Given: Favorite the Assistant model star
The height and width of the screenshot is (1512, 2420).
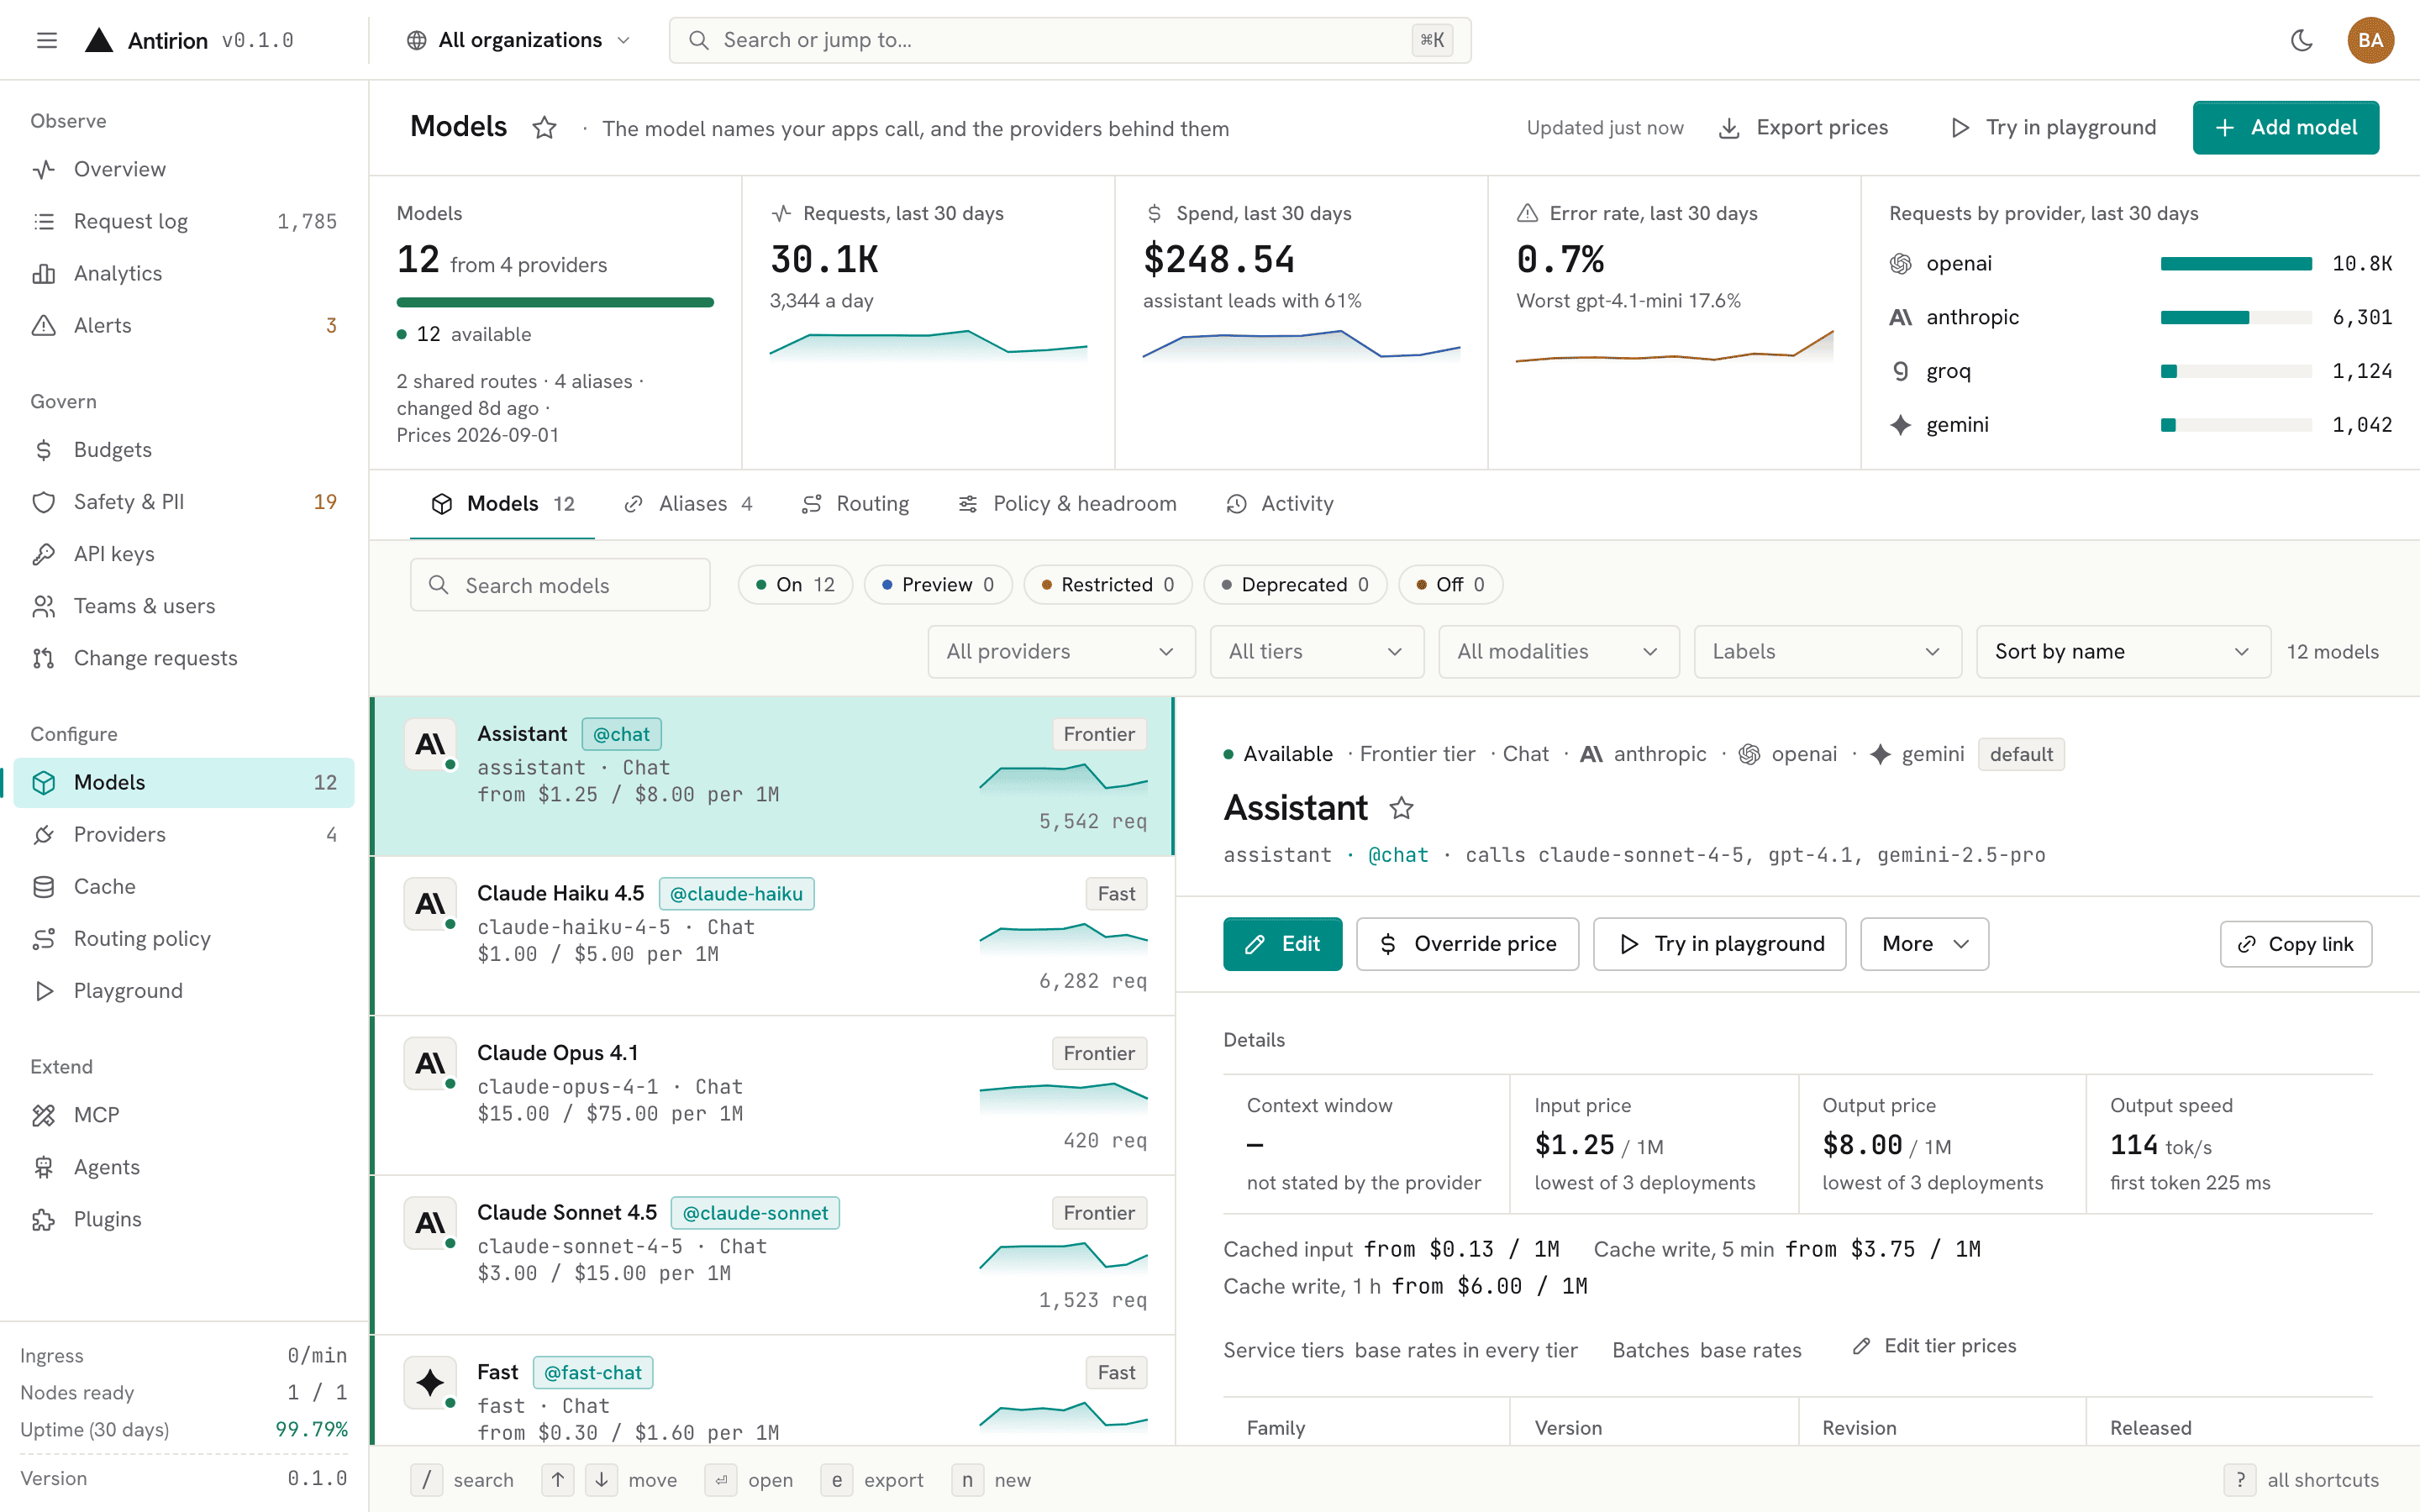Looking at the screenshot, I should [x=1401, y=808].
